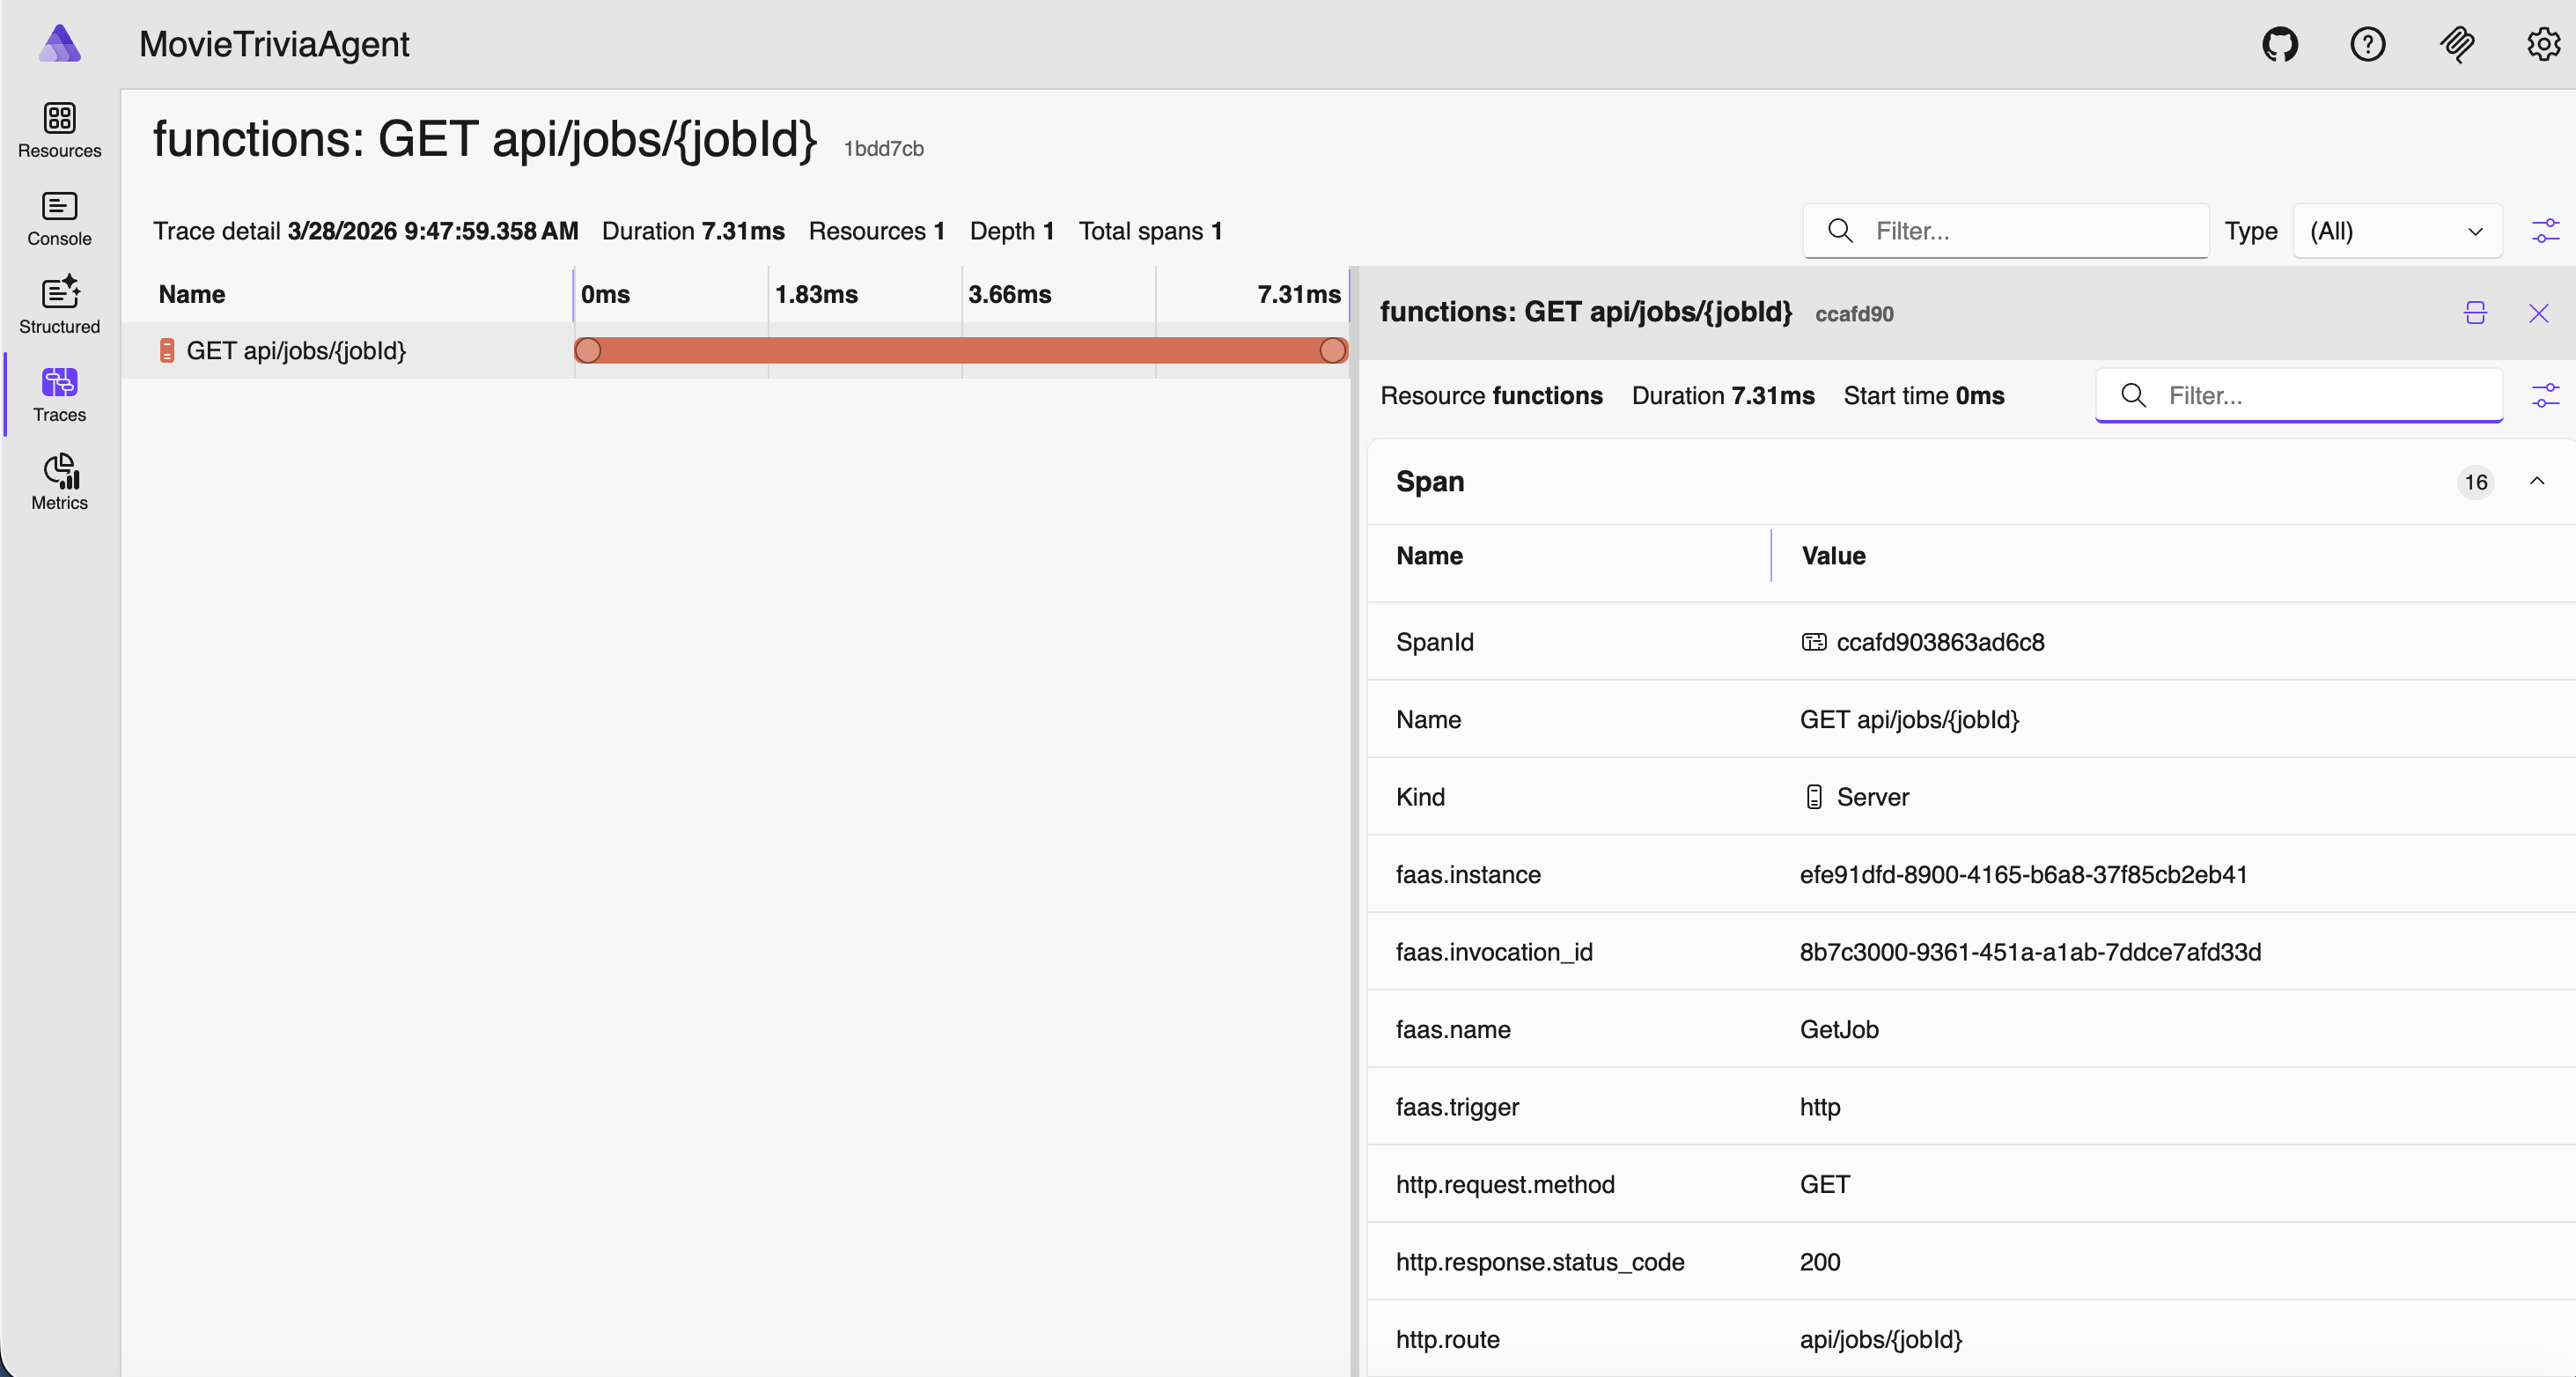2576x1377 pixels.
Task: Click the notifications icon in the header
Action: [2456, 44]
